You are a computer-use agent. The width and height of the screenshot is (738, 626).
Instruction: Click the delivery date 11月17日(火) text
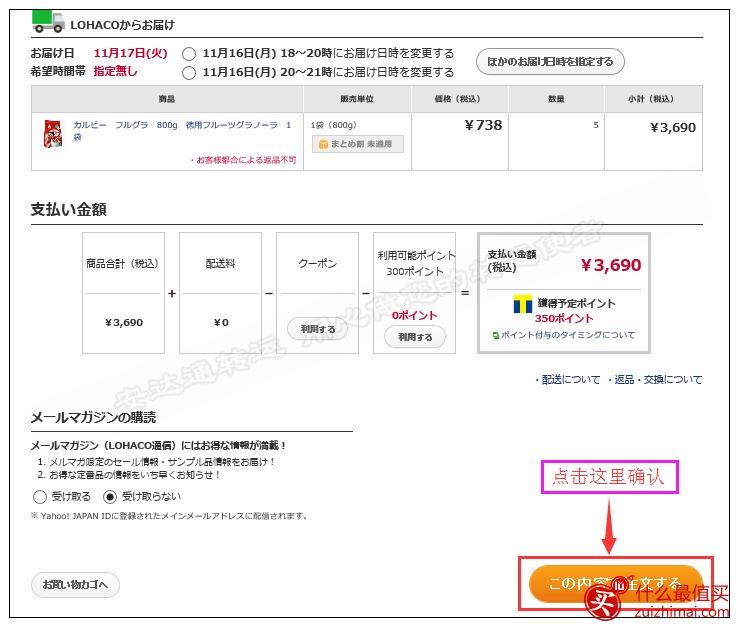[x=130, y=53]
